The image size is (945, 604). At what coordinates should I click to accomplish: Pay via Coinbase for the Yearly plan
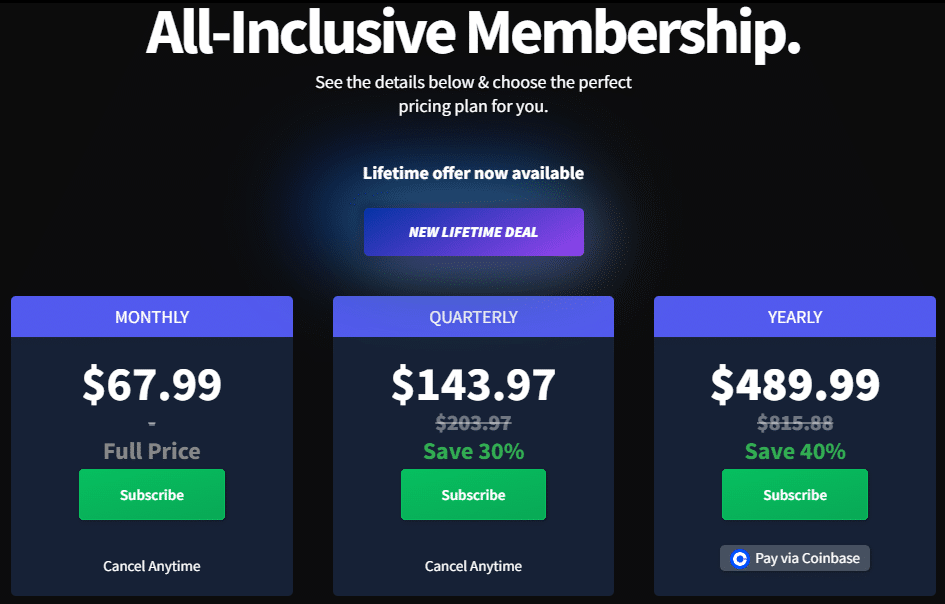point(795,558)
